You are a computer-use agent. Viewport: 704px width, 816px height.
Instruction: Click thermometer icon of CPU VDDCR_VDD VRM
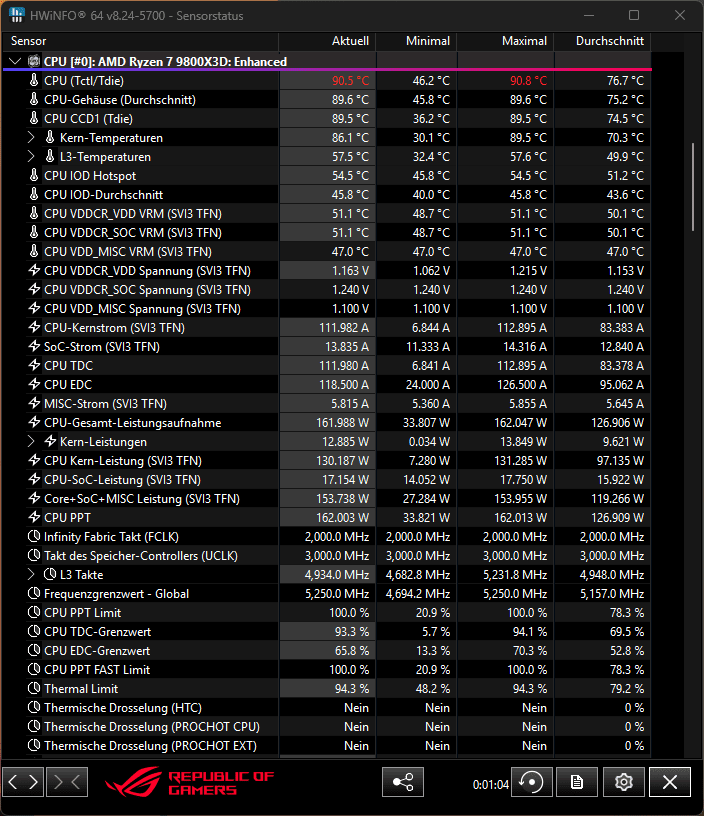click(34, 213)
